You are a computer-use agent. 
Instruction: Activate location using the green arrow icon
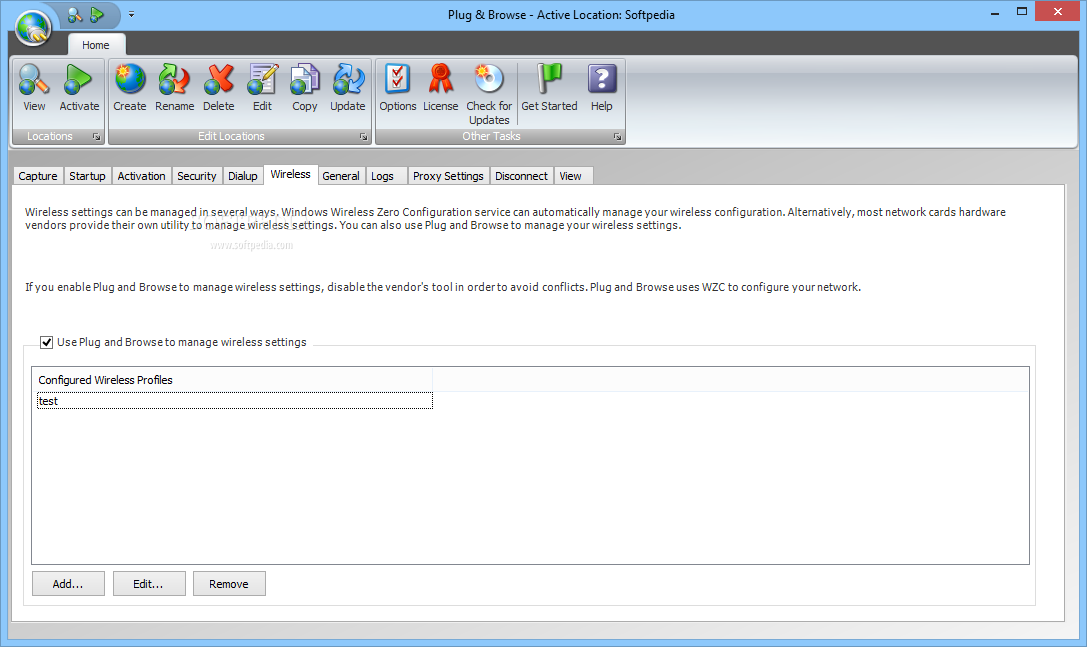[79, 88]
